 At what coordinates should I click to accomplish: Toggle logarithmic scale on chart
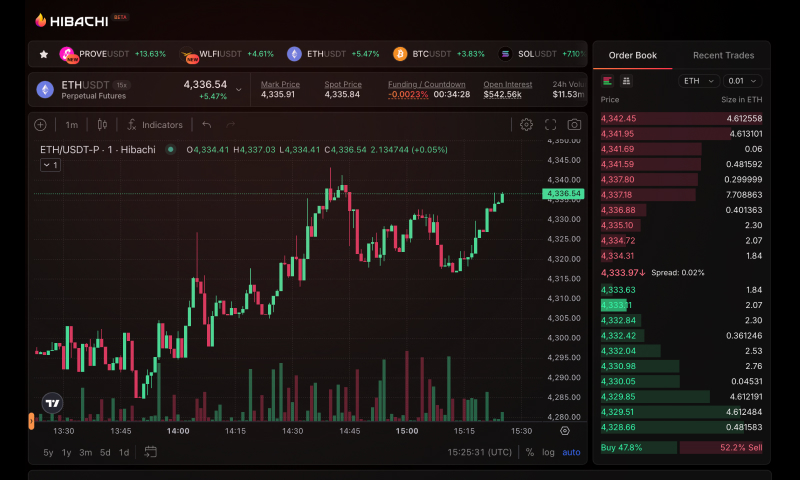[548, 452]
